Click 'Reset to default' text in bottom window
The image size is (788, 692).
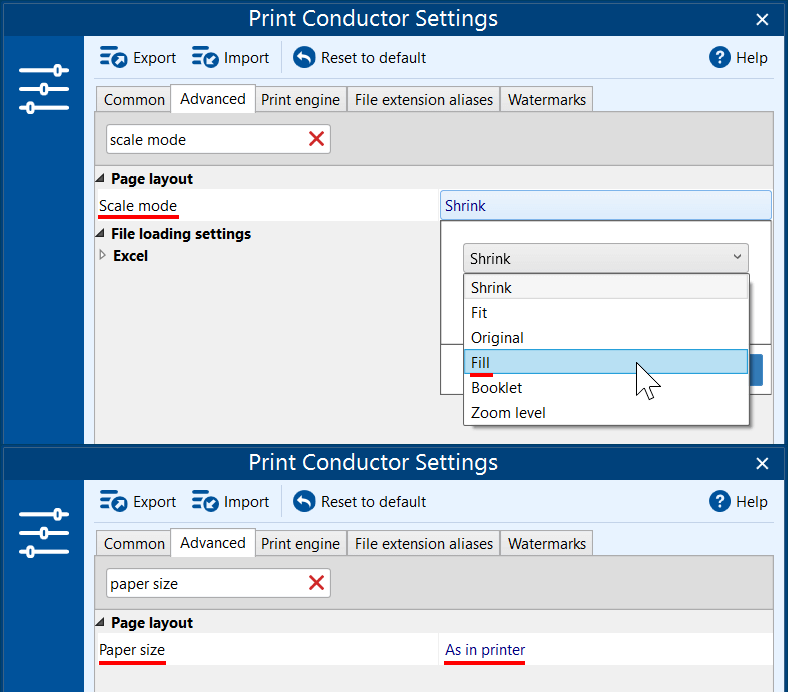(x=373, y=502)
